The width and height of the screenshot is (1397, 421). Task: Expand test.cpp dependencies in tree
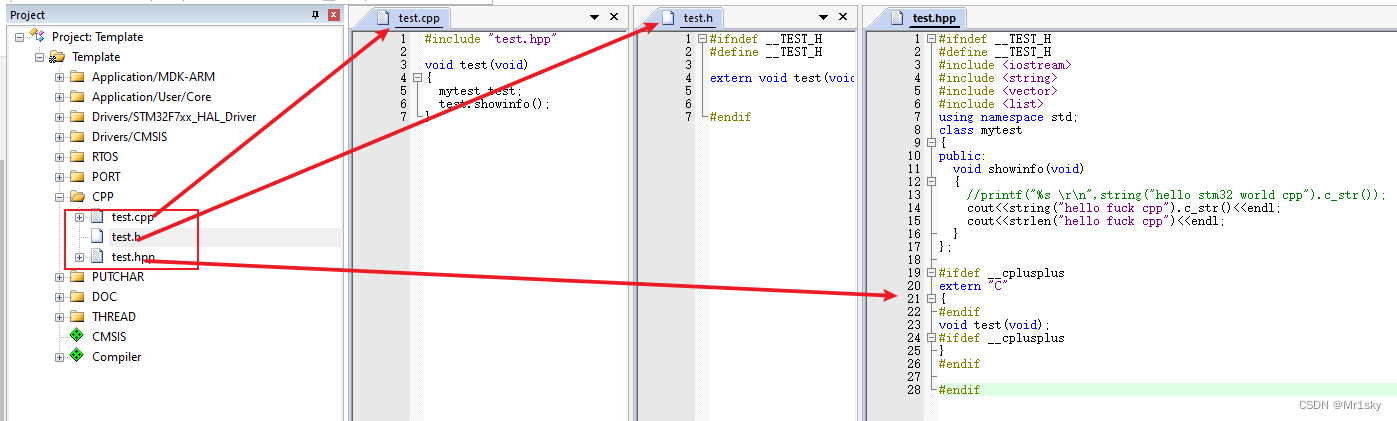pos(80,217)
